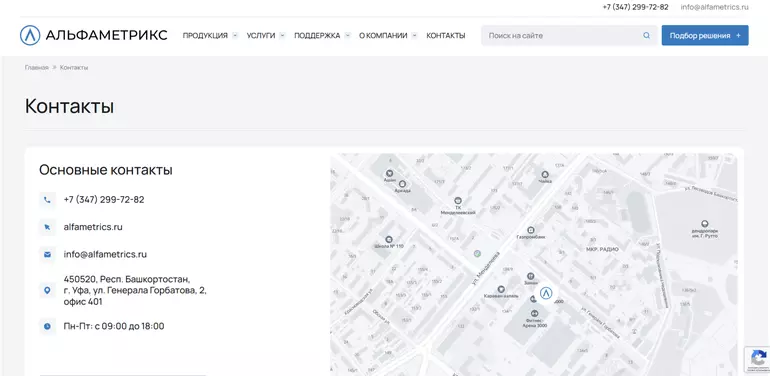Click the clock icon beside working hours

tap(47, 326)
